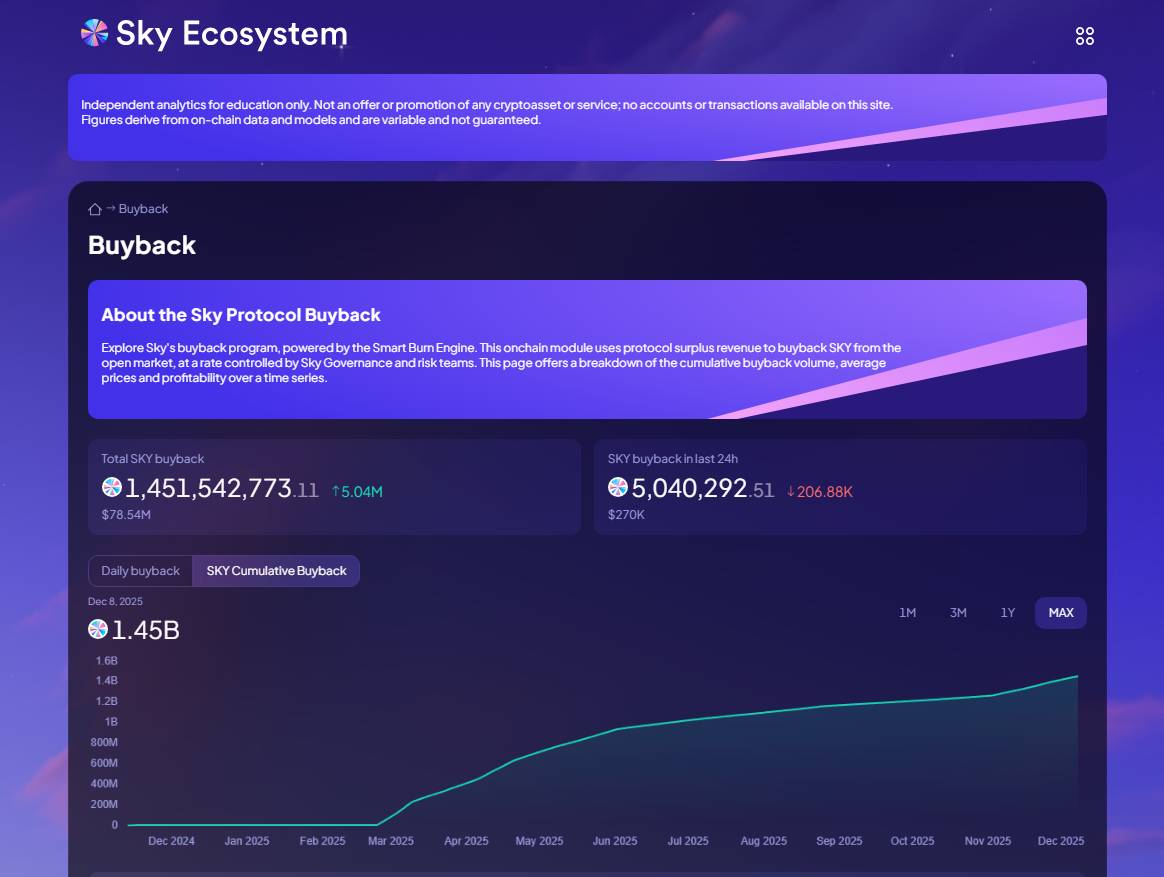Click SKY token icon next to 1.45B
Image resolution: width=1164 pixels, height=877 pixels.
click(98, 630)
